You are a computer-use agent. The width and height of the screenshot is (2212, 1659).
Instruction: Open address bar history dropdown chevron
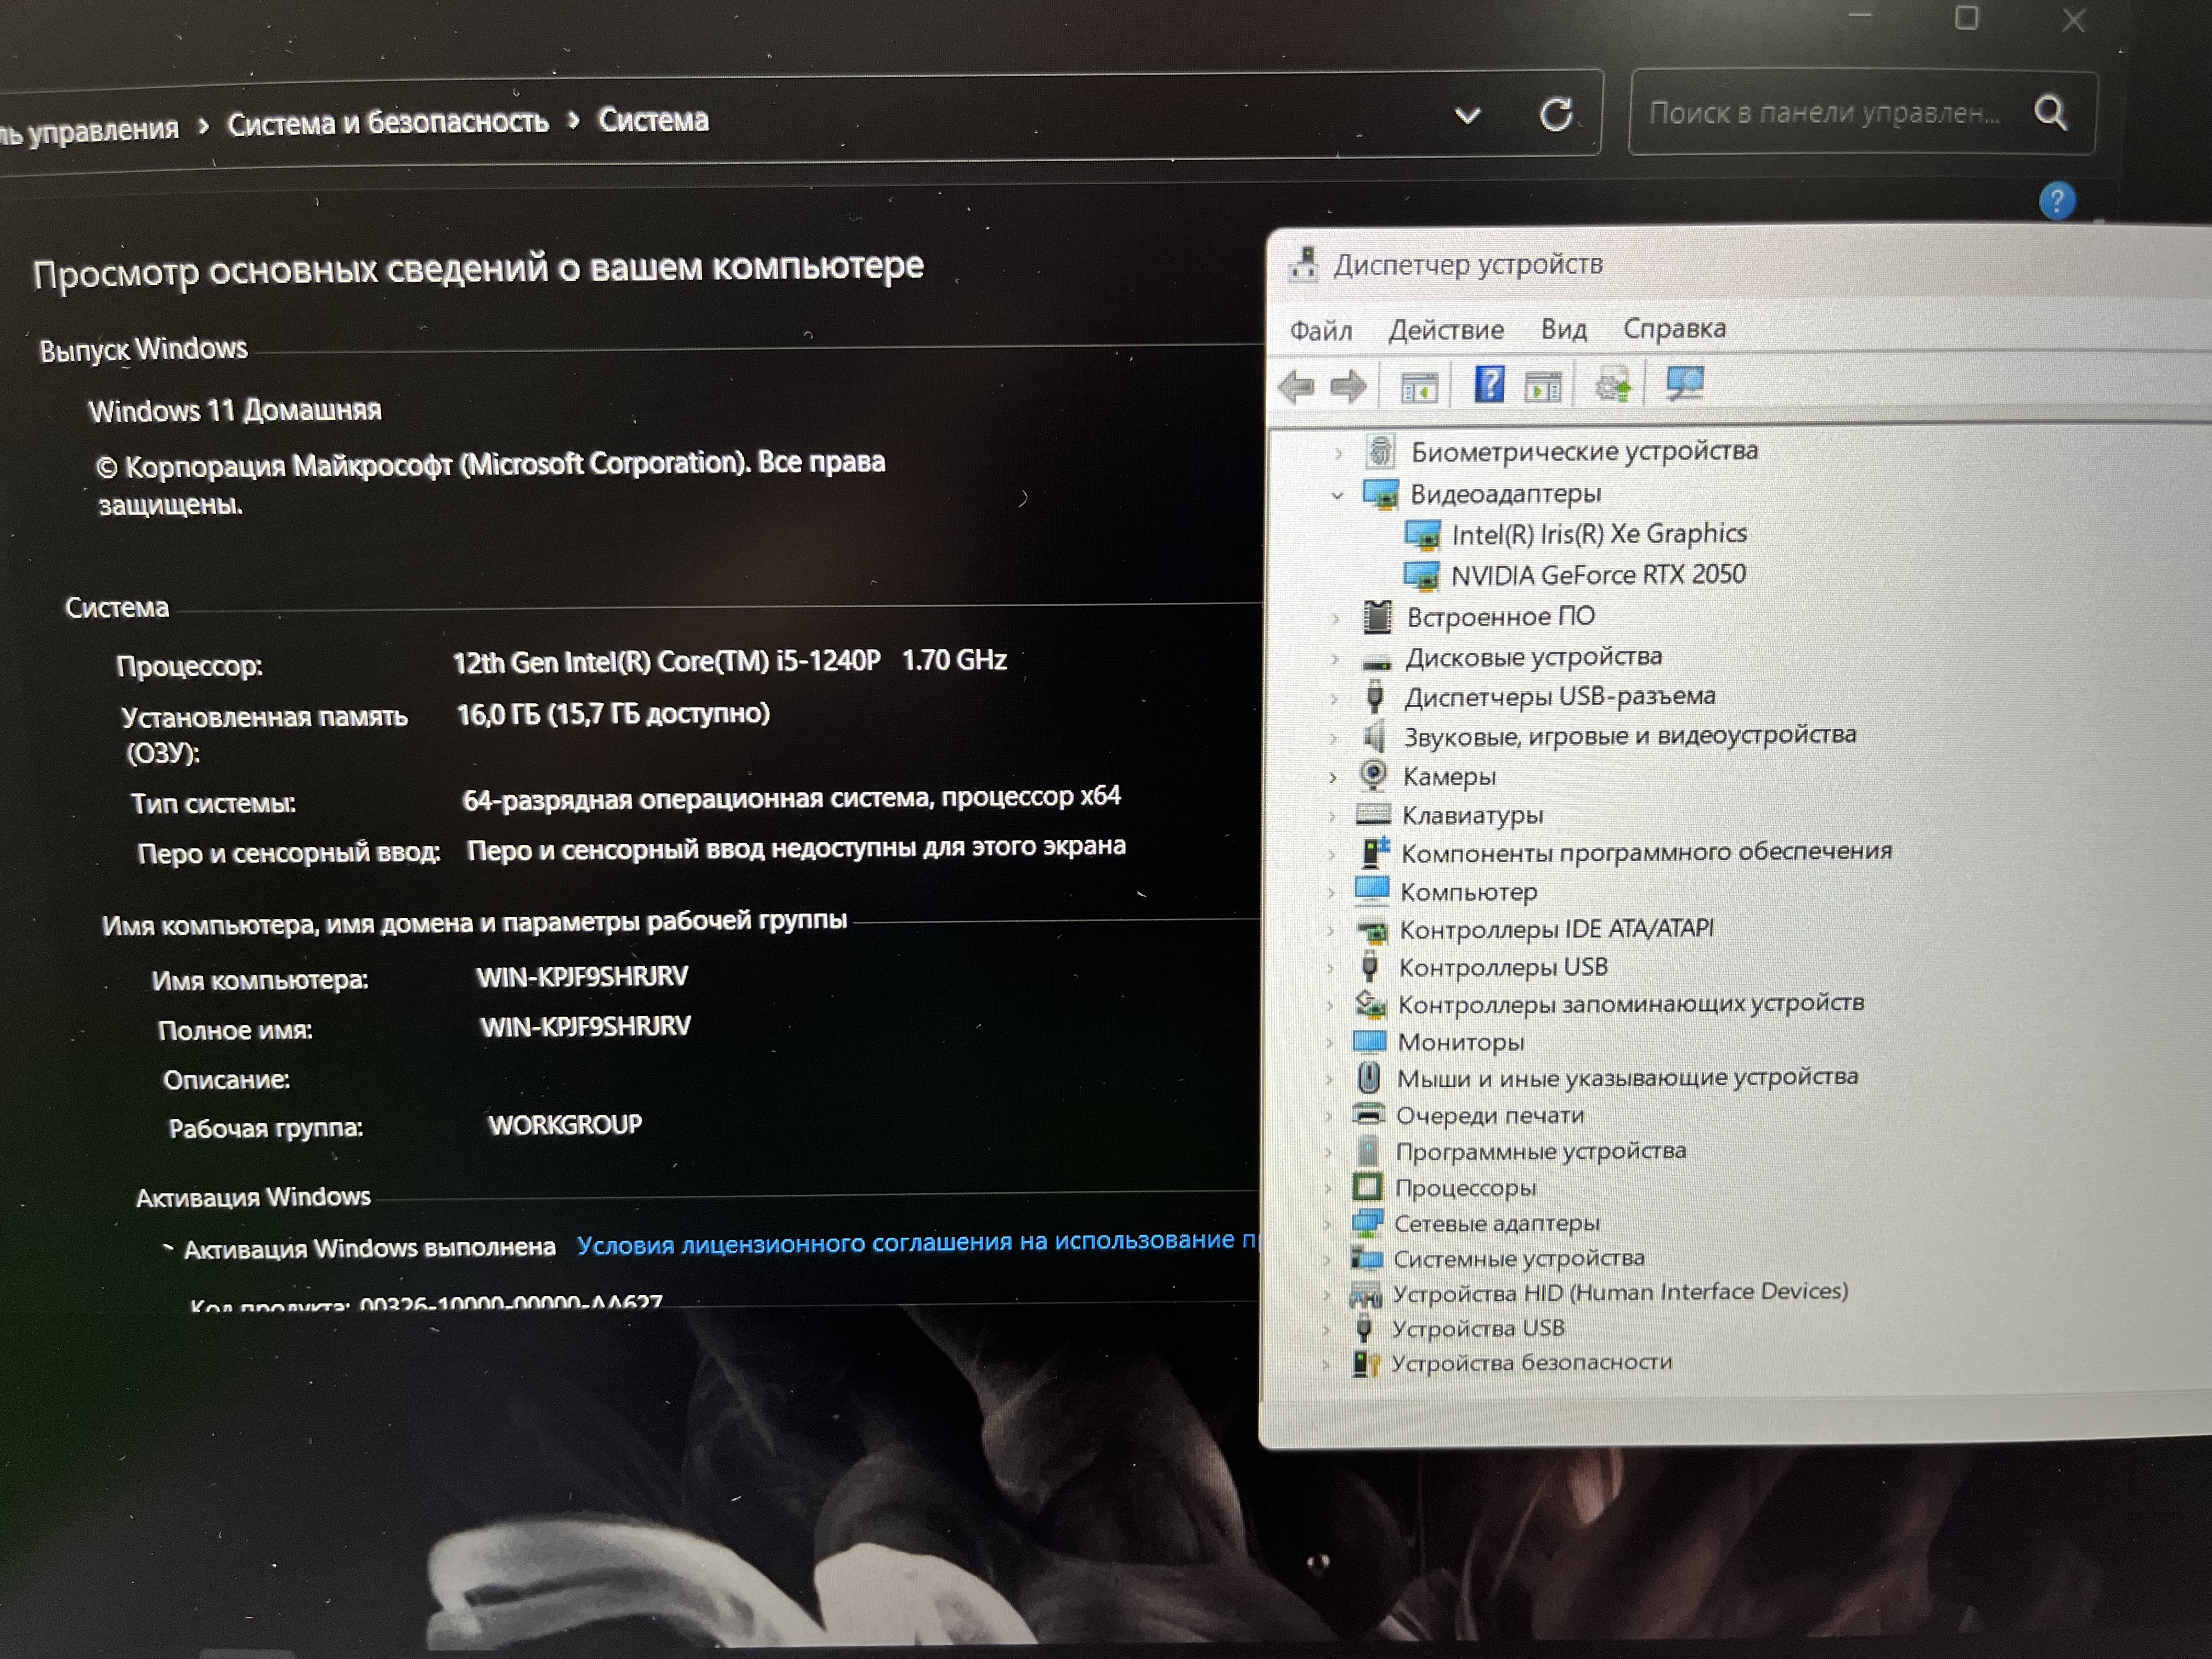1467,116
